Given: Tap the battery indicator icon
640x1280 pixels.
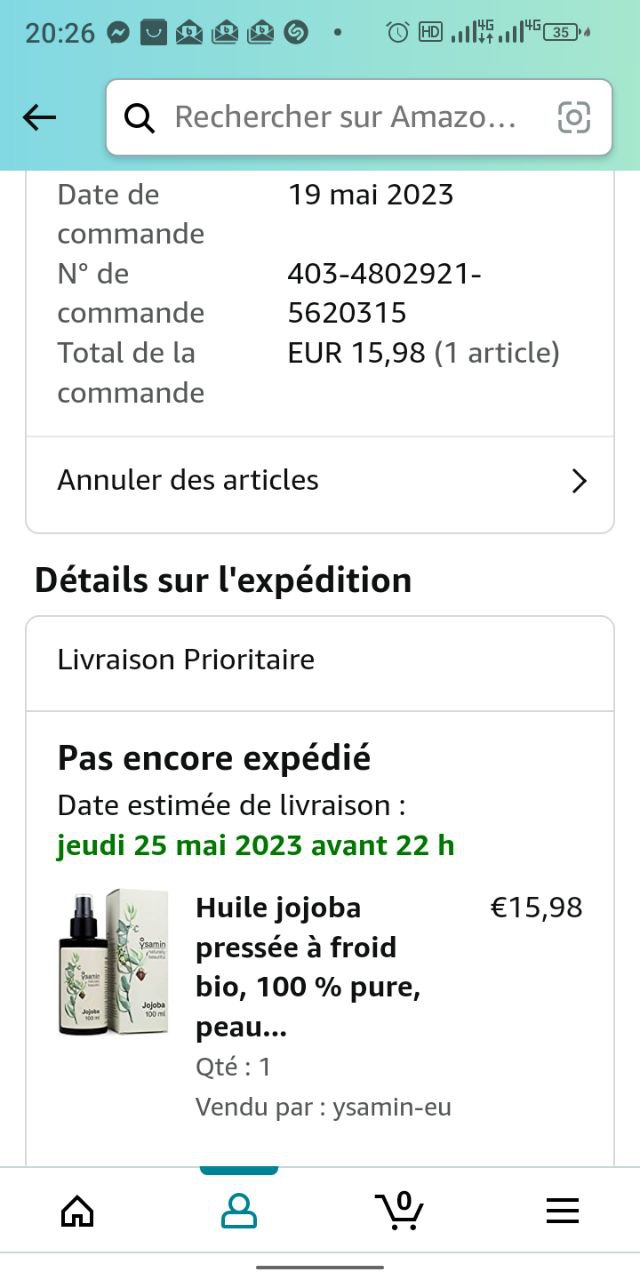Looking at the screenshot, I should click(563, 32).
